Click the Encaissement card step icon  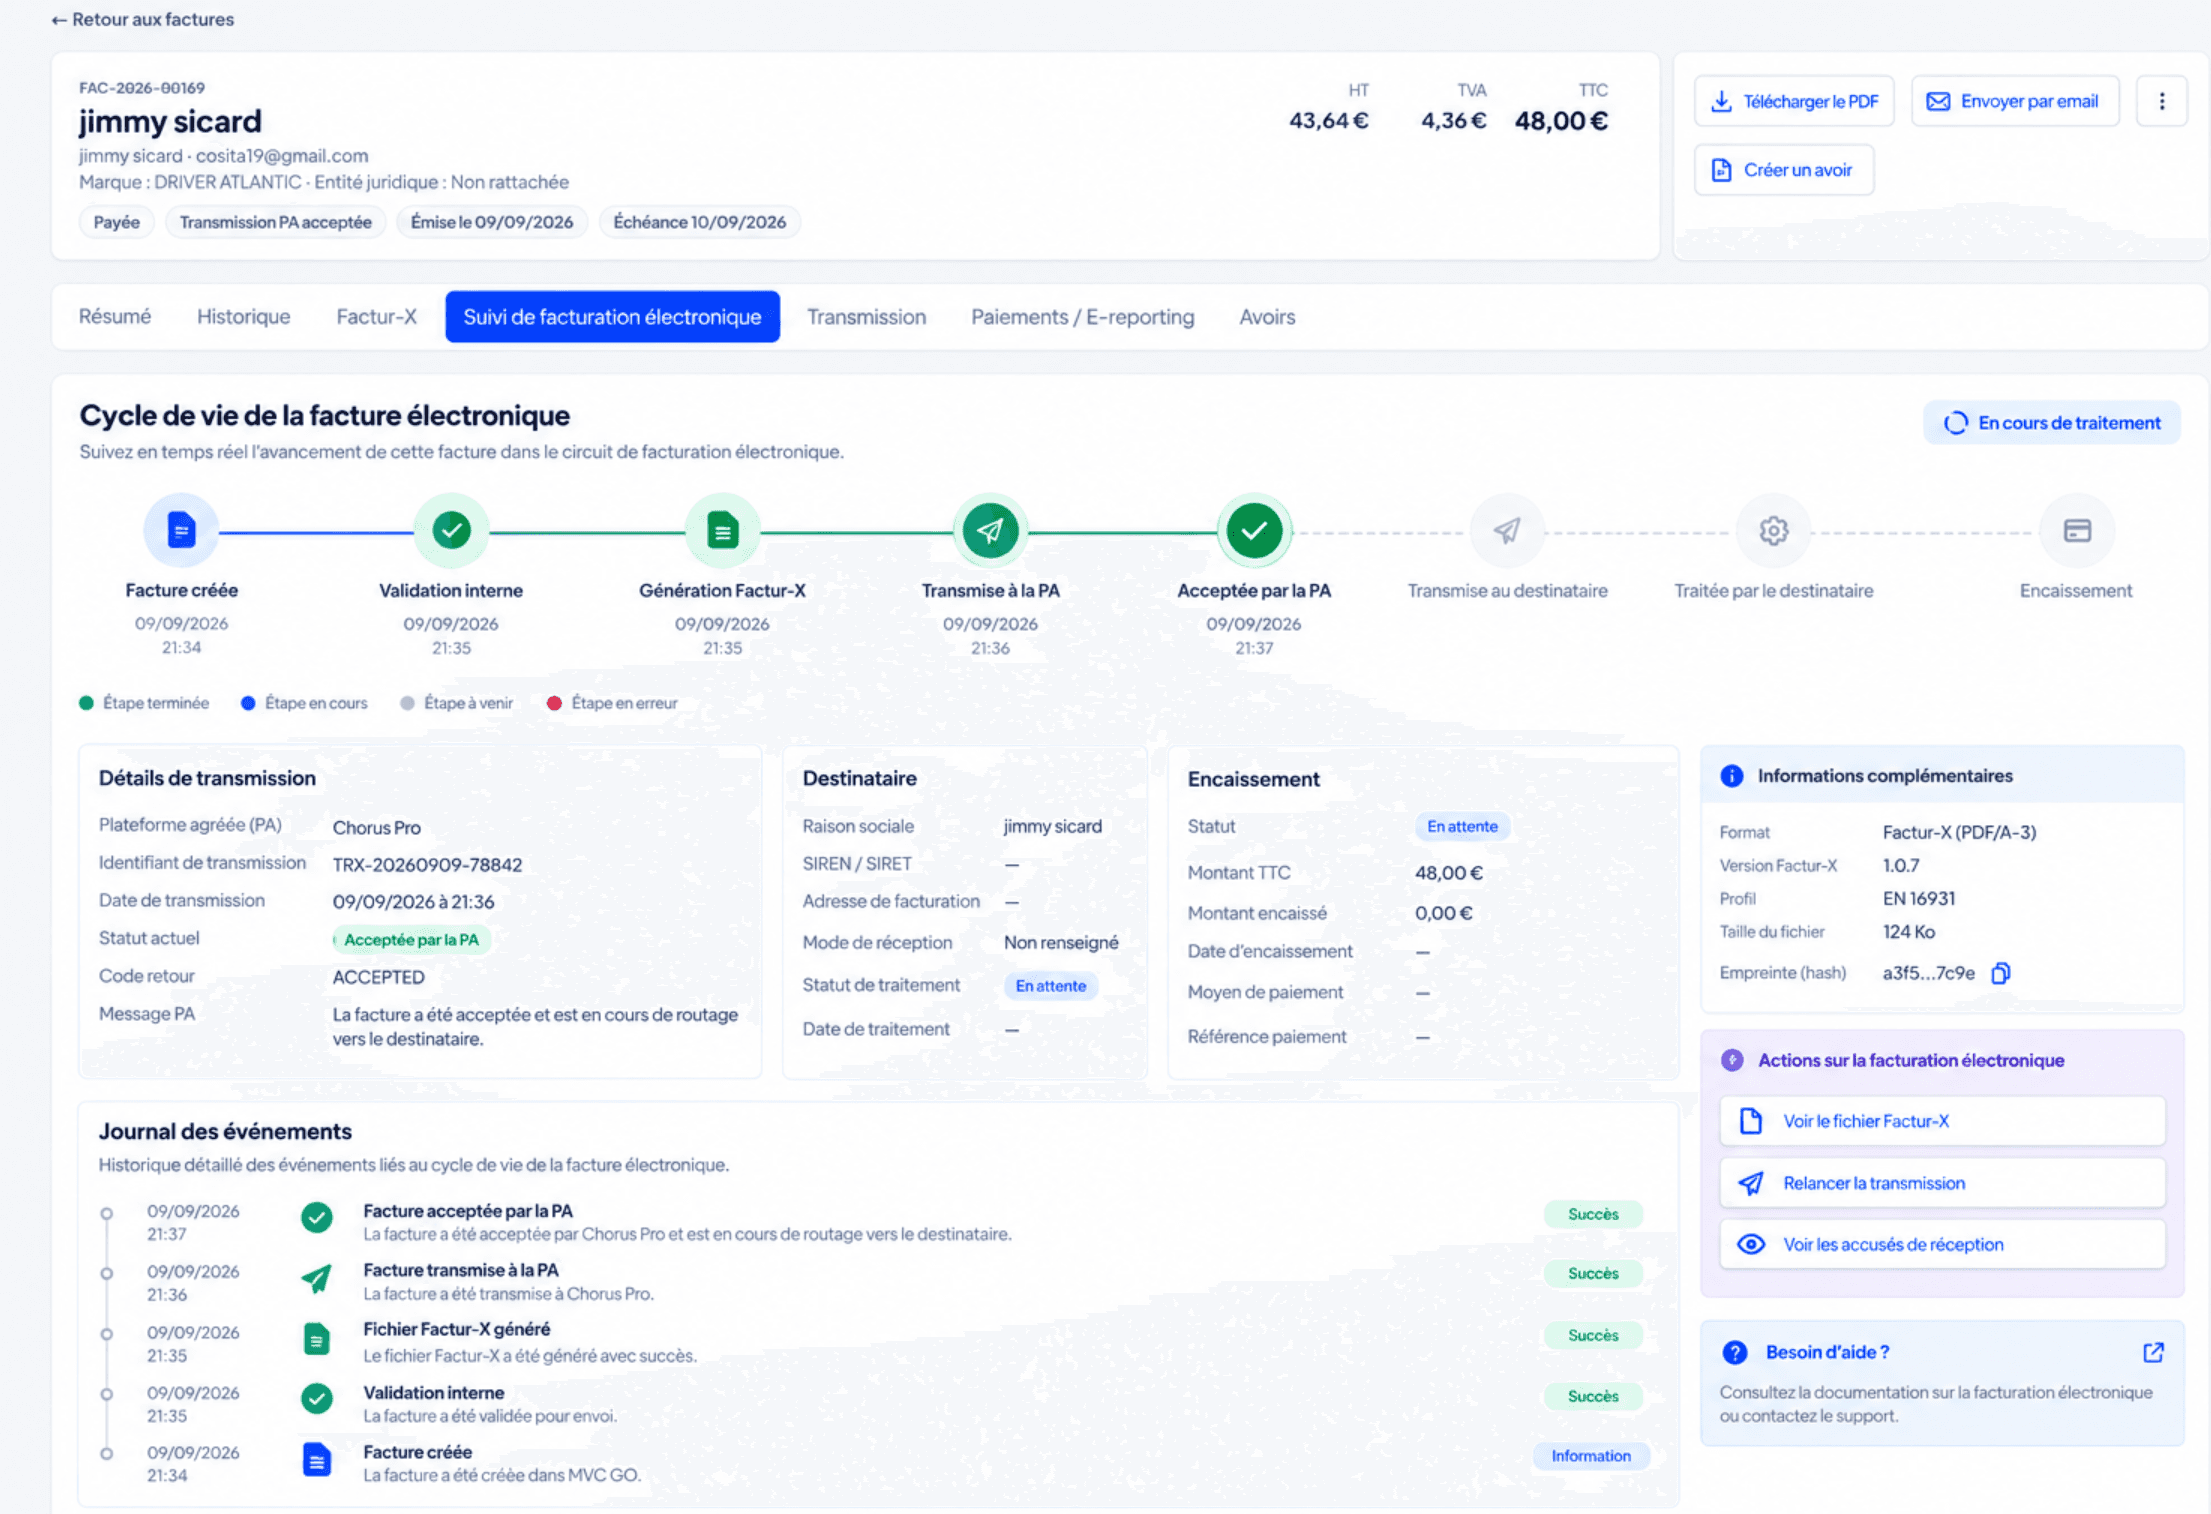coord(2077,530)
